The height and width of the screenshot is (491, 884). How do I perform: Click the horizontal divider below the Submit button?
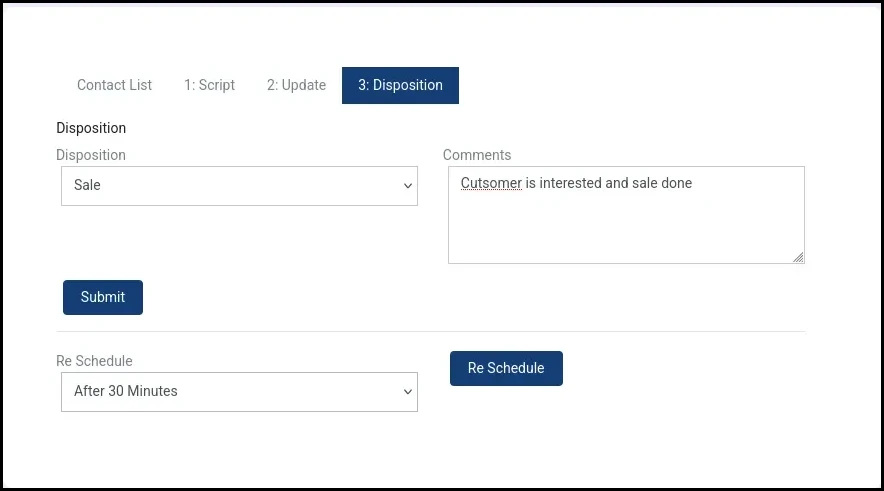point(430,331)
